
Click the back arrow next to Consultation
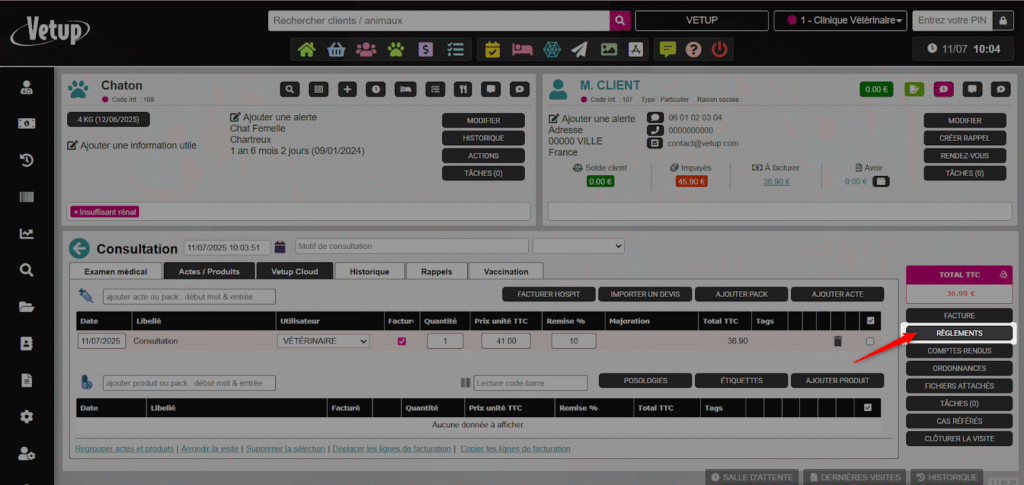click(79, 248)
